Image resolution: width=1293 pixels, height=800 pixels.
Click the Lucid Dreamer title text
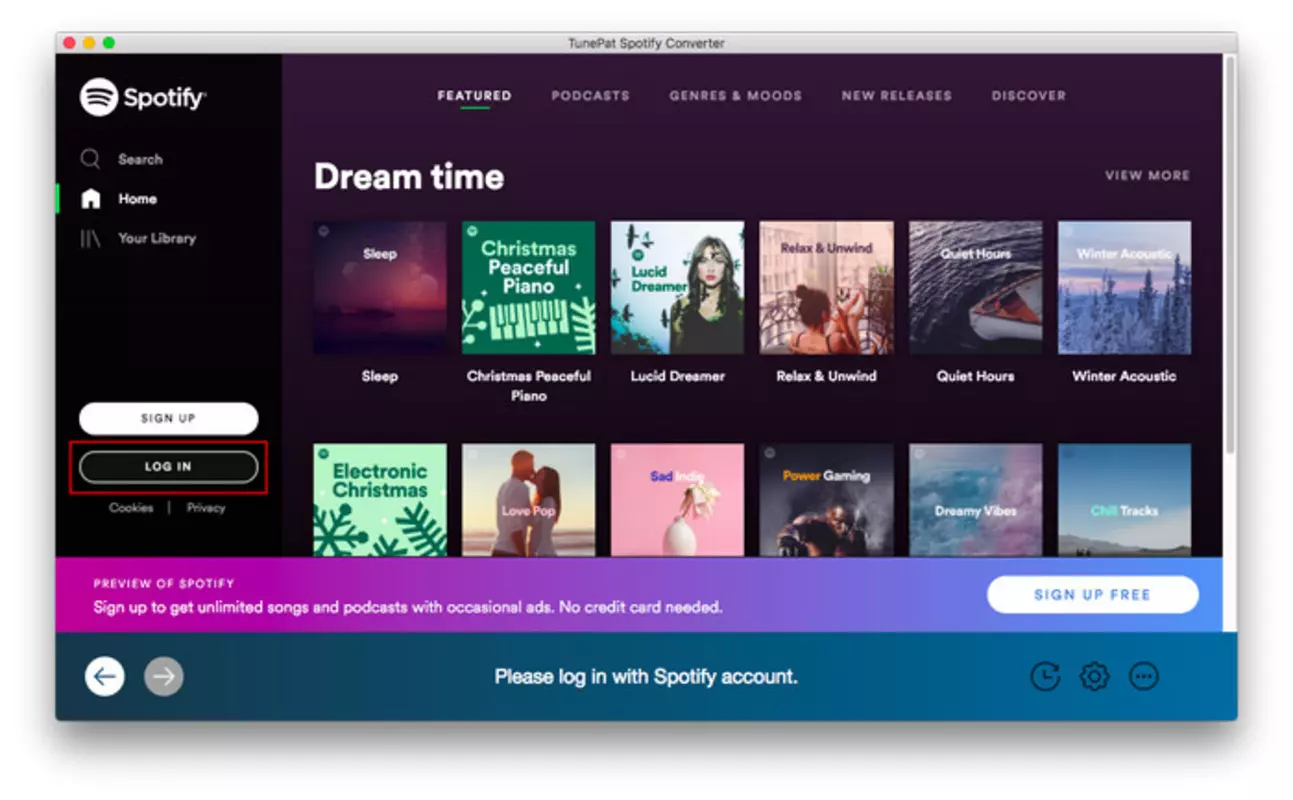[x=677, y=377]
